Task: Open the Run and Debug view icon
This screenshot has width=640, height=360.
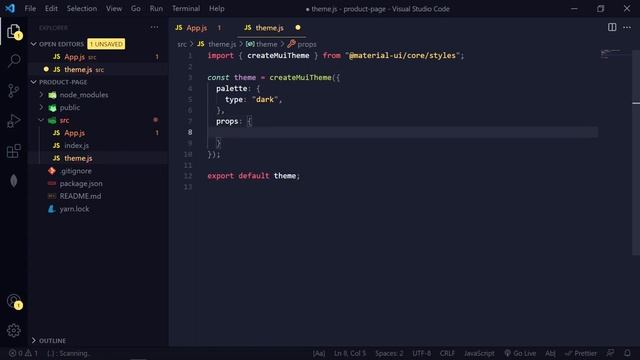Action: point(14,121)
